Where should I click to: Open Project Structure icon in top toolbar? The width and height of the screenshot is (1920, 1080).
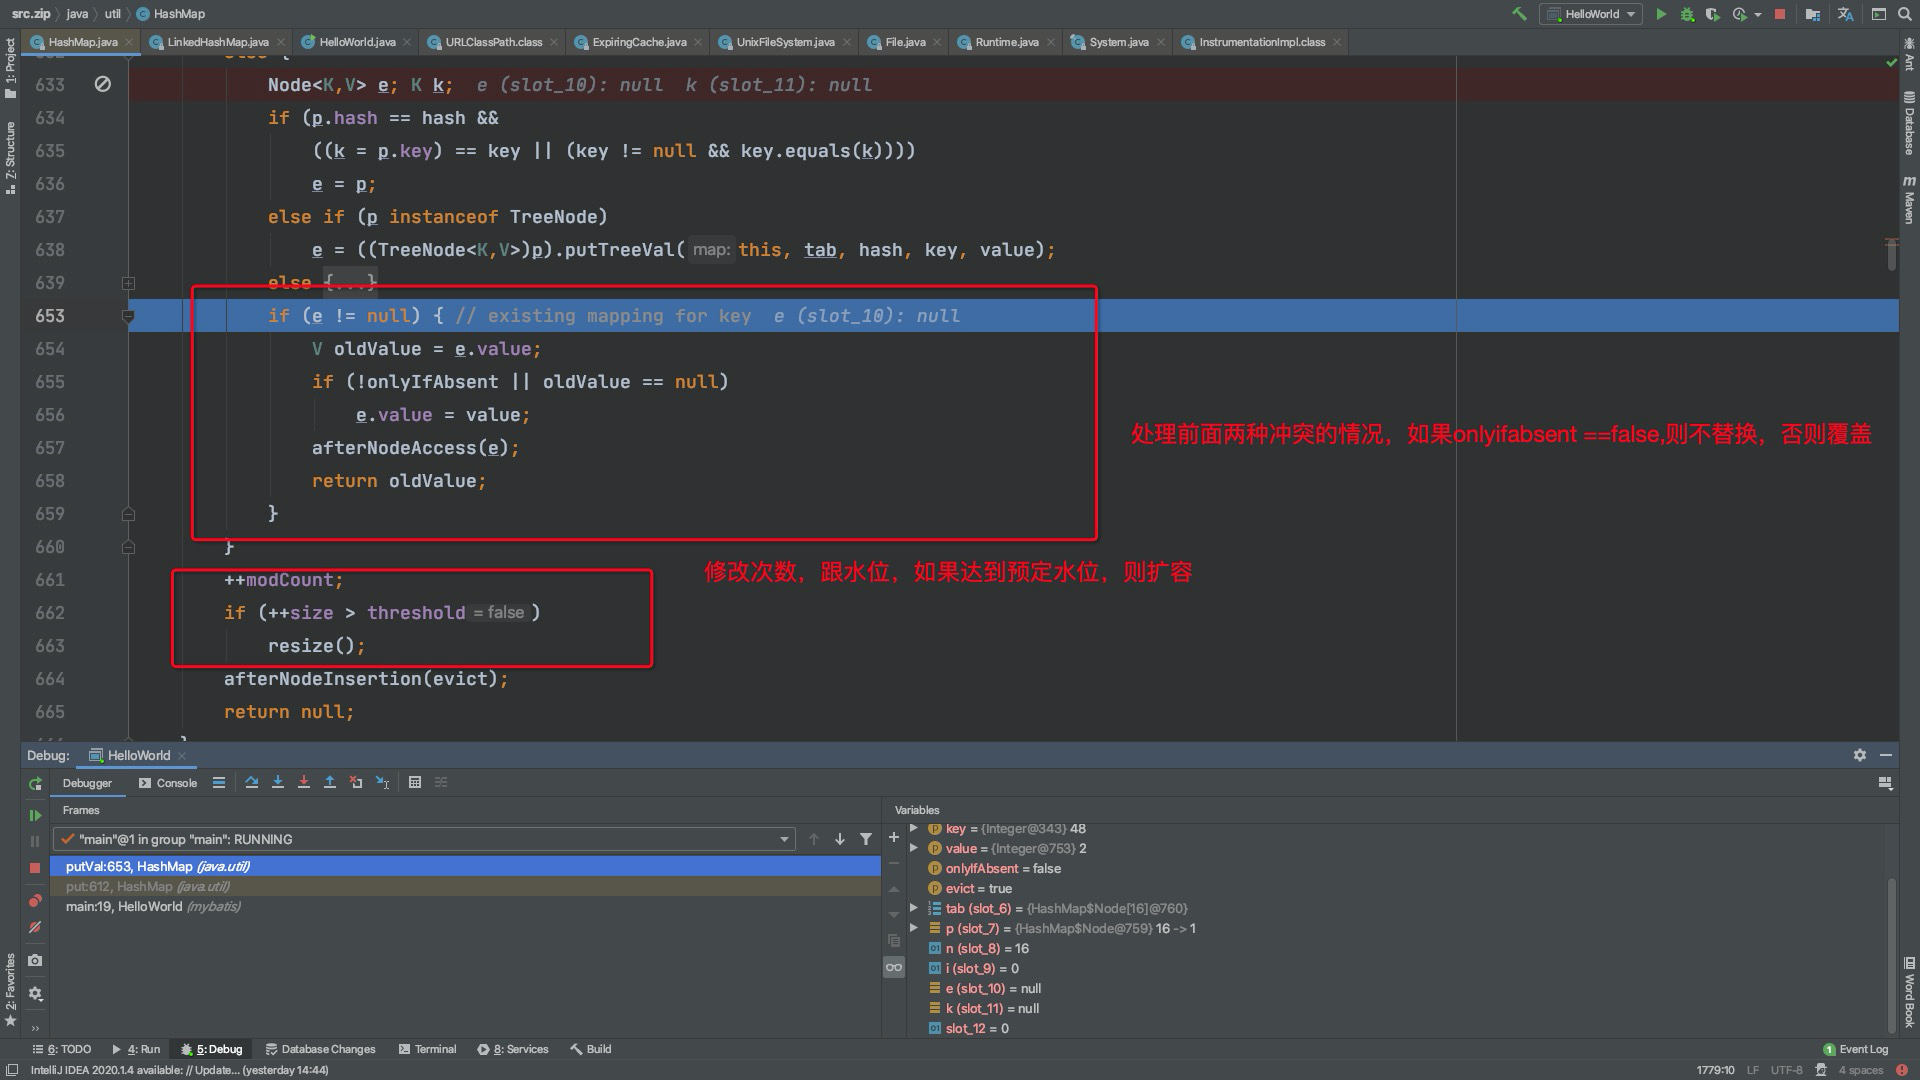[x=1813, y=14]
